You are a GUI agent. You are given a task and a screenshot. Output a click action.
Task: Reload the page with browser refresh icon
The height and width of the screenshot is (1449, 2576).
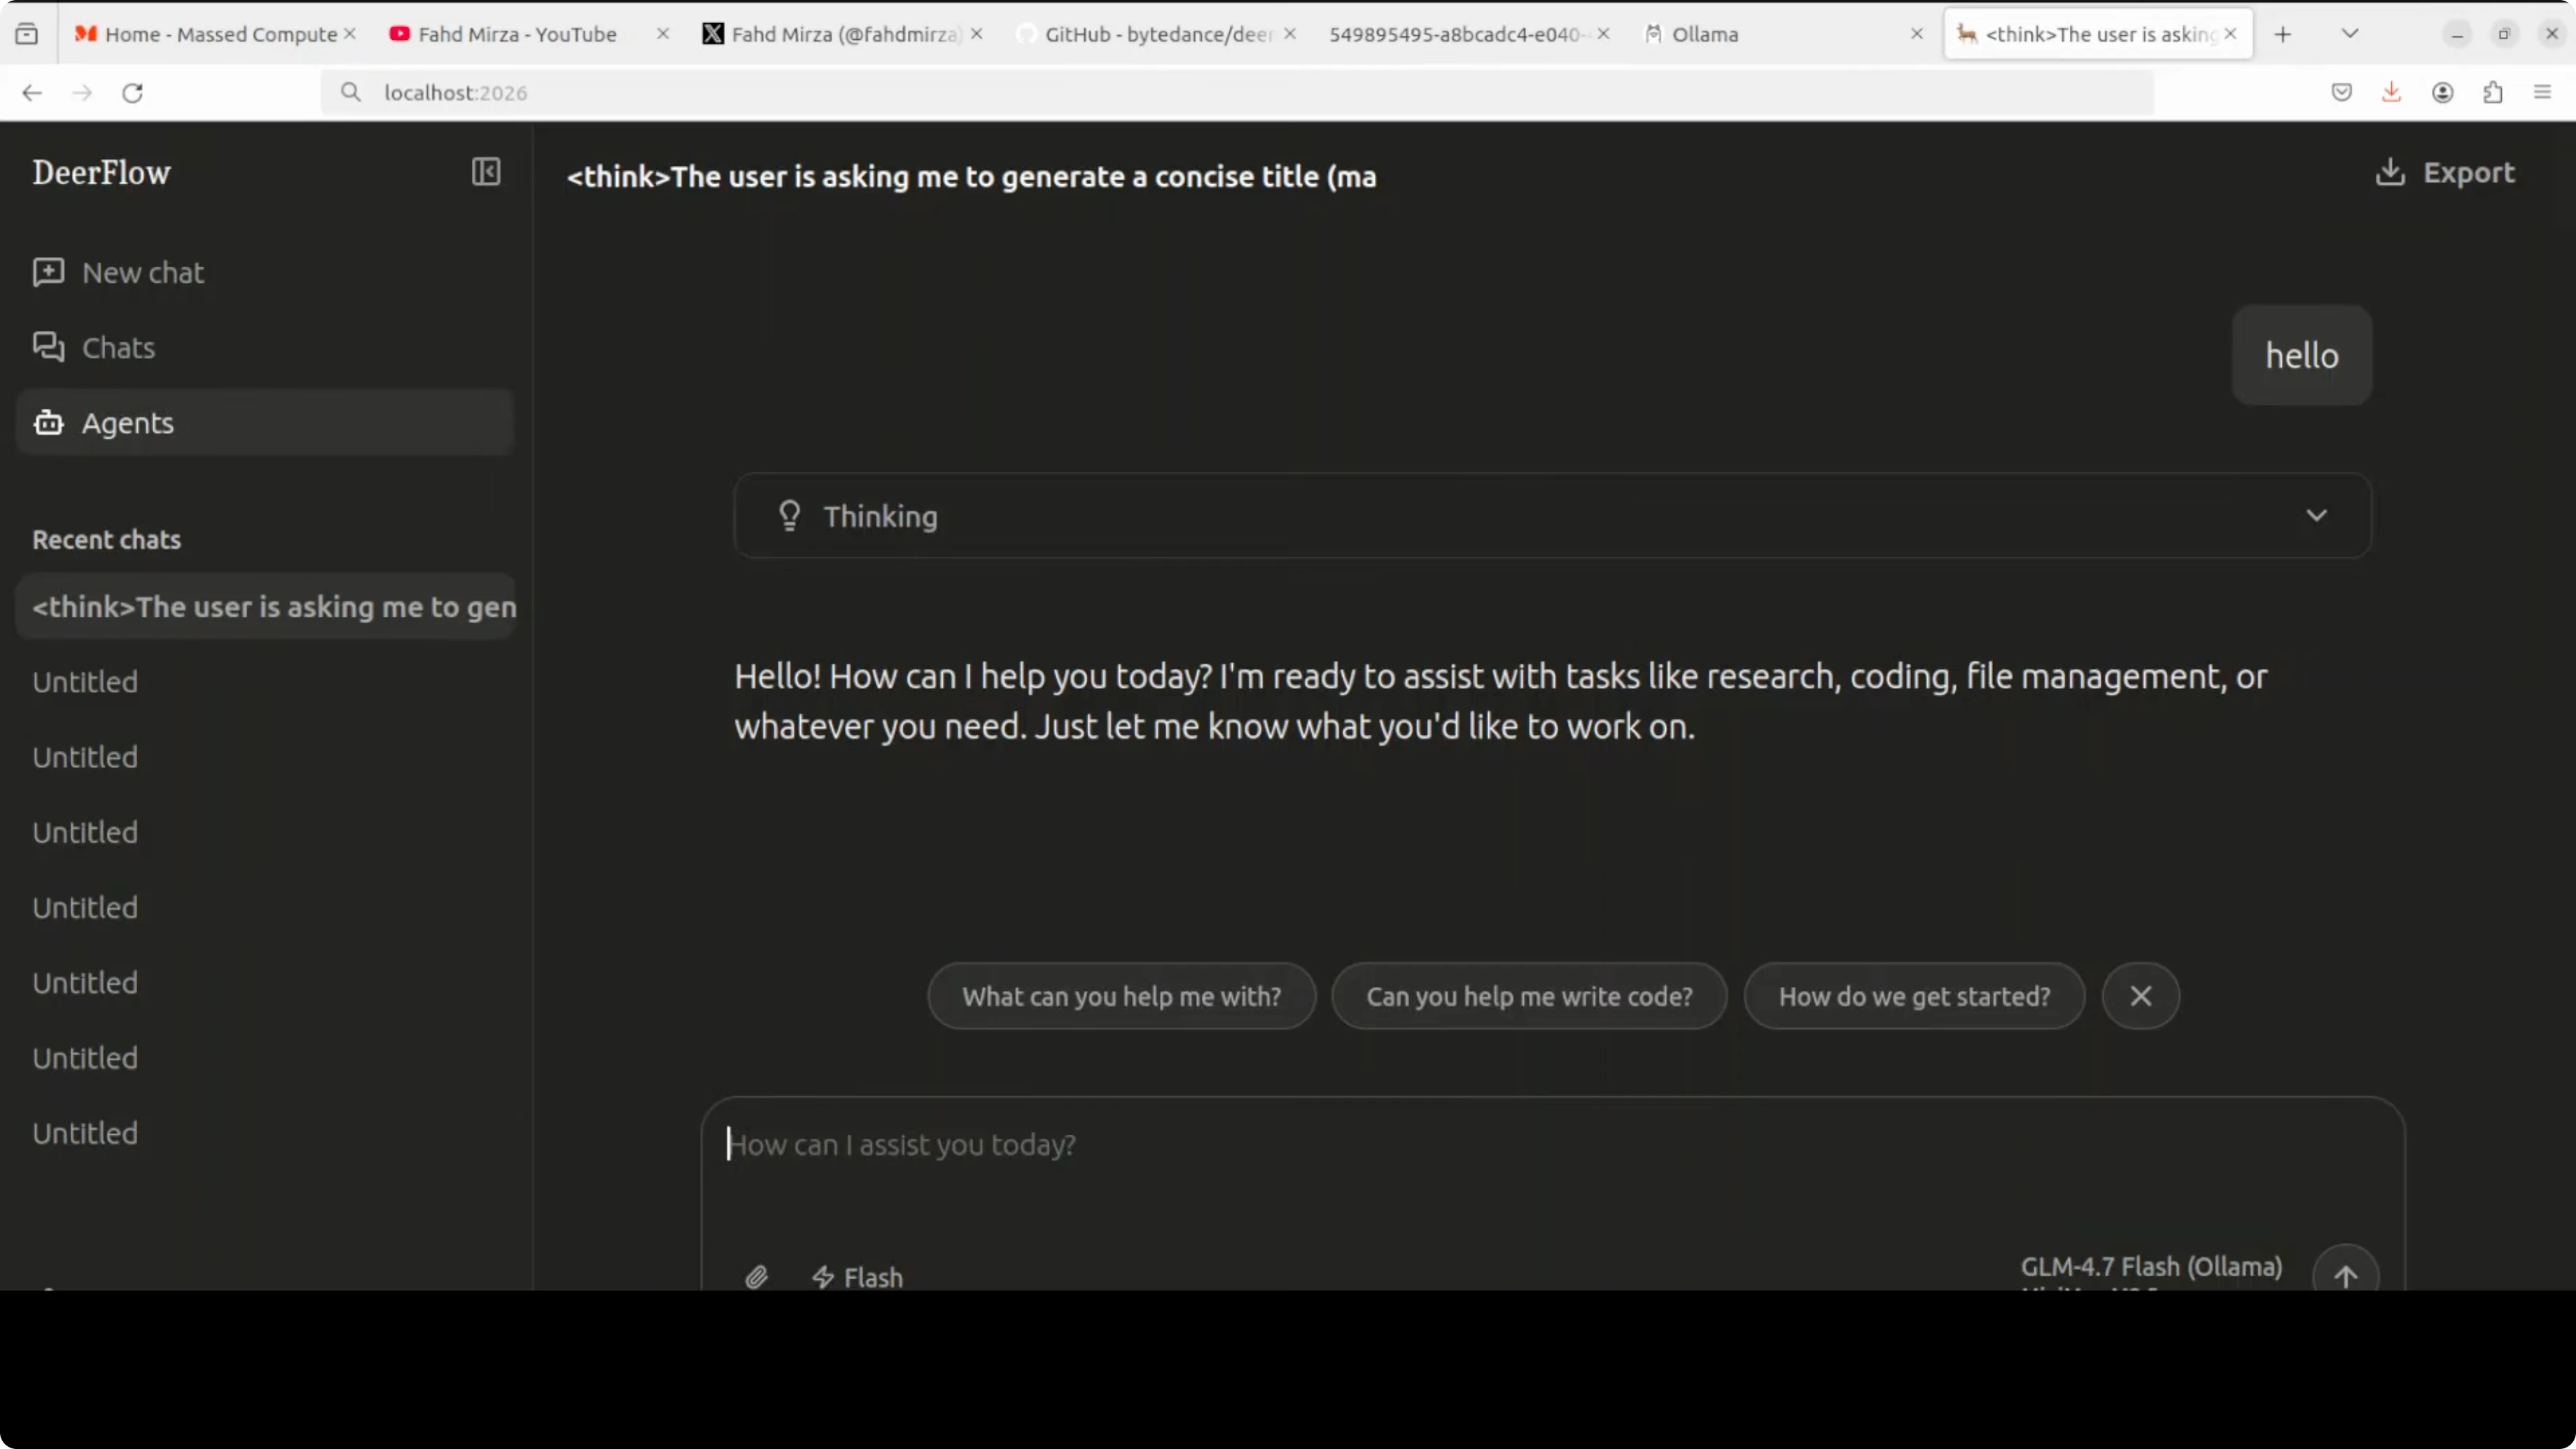(132, 93)
